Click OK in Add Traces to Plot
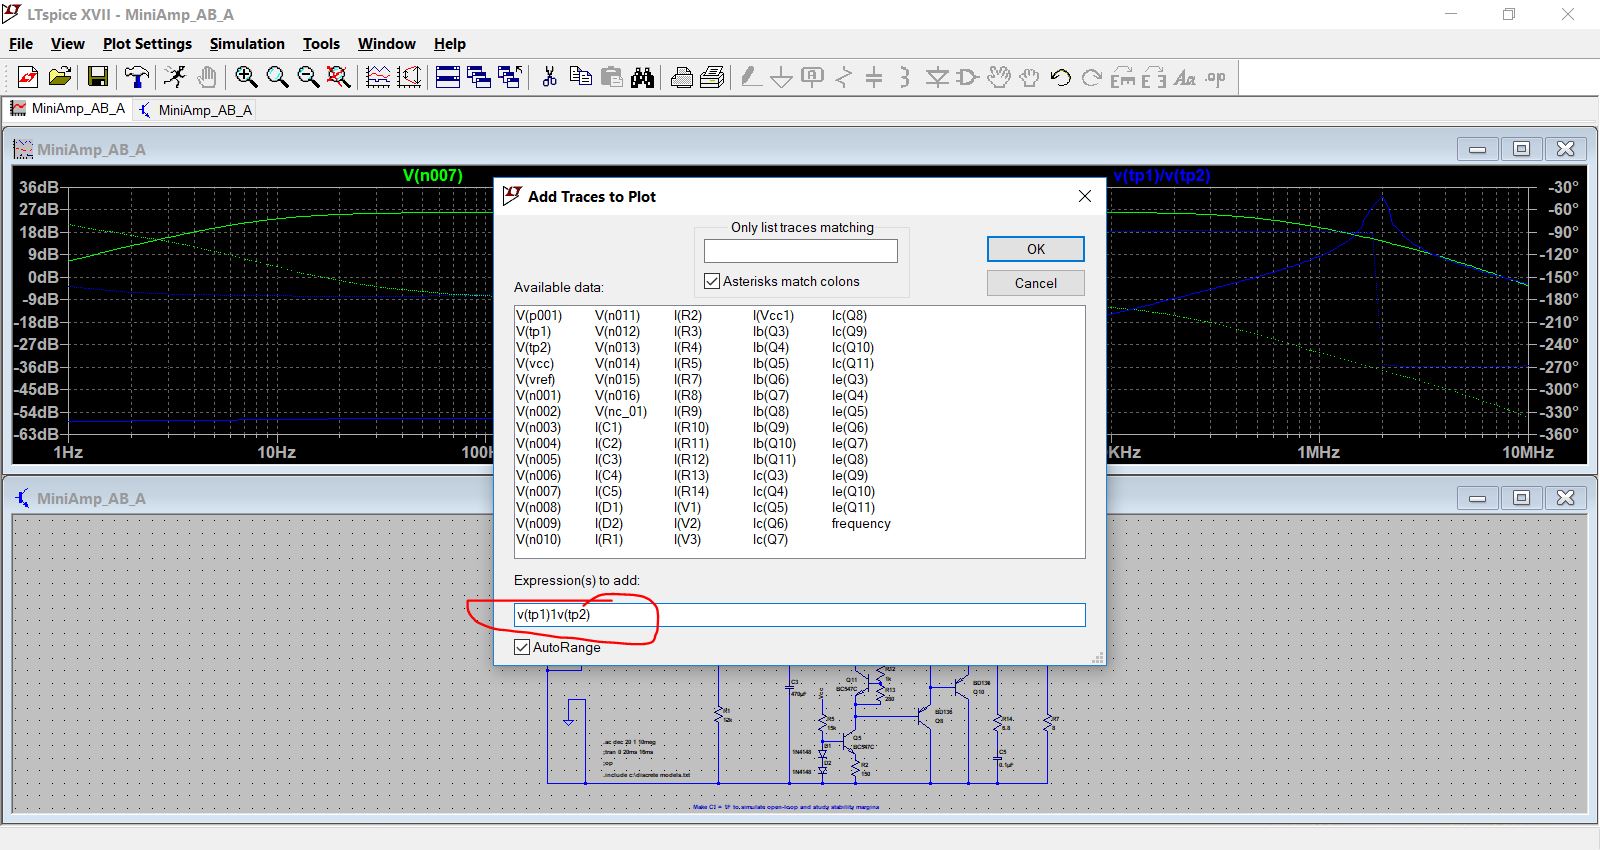1600x850 pixels. [1036, 249]
